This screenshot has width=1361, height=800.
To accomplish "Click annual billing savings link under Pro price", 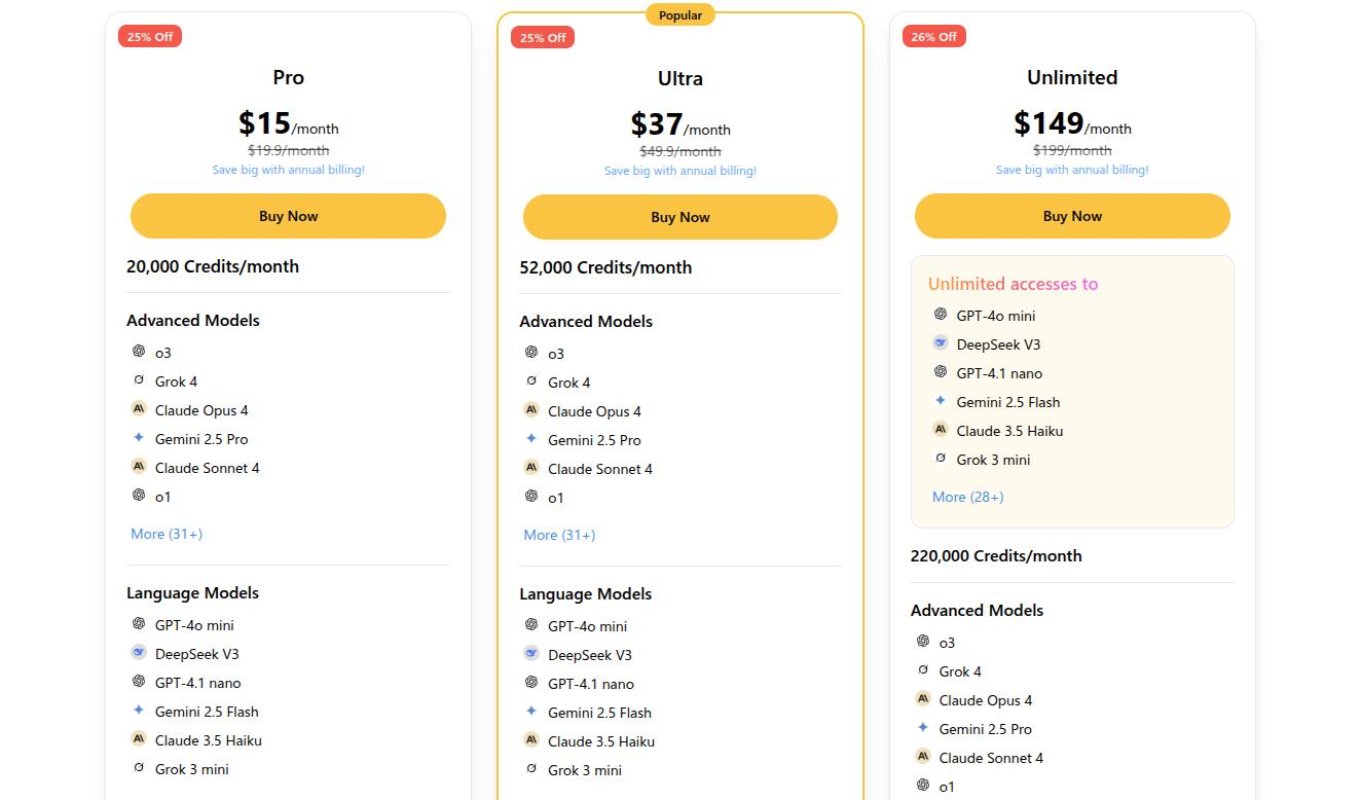I will 288,170.
